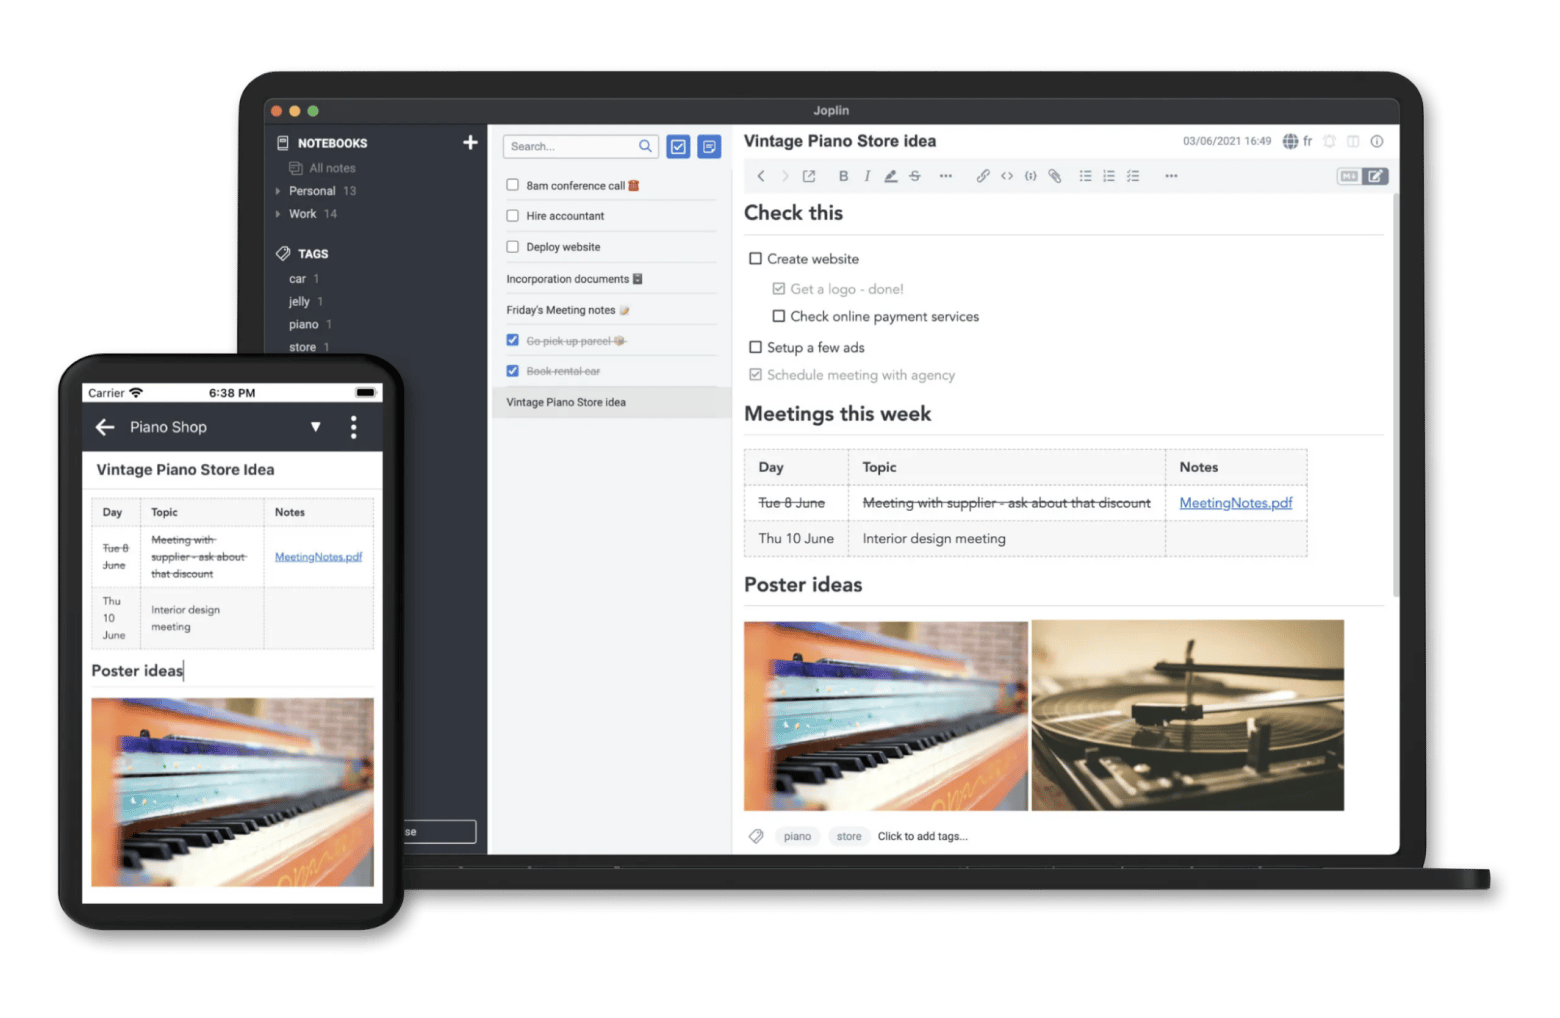Open the Piano Shop dropdown arrow on phone
Image resolution: width=1560 pixels, height=1018 pixels.
[x=316, y=427]
